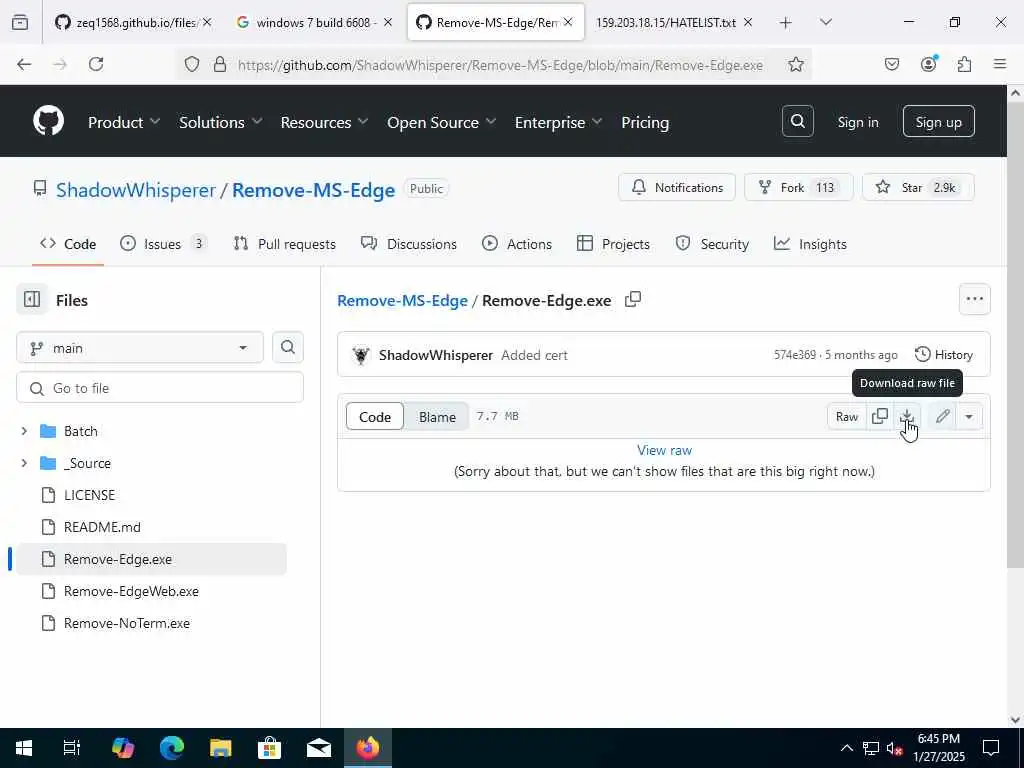Switch to Projects tab
The height and width of the screenshot is (768, 1024).
pyautogui.click(x=613, y=244)
